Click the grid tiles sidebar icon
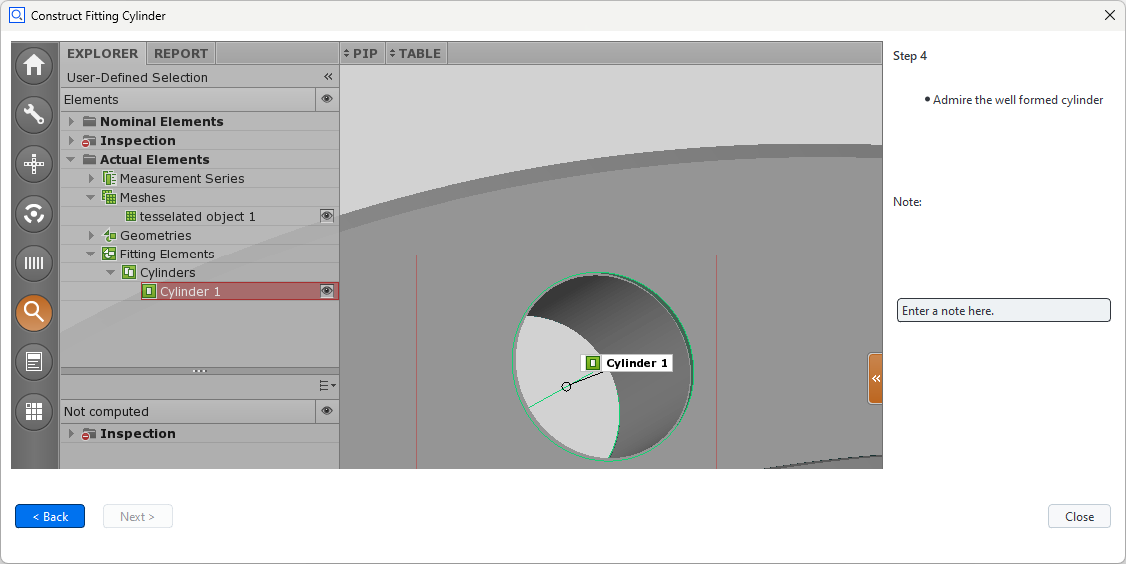Screen dimensions: 1126x564 point(34,411)
